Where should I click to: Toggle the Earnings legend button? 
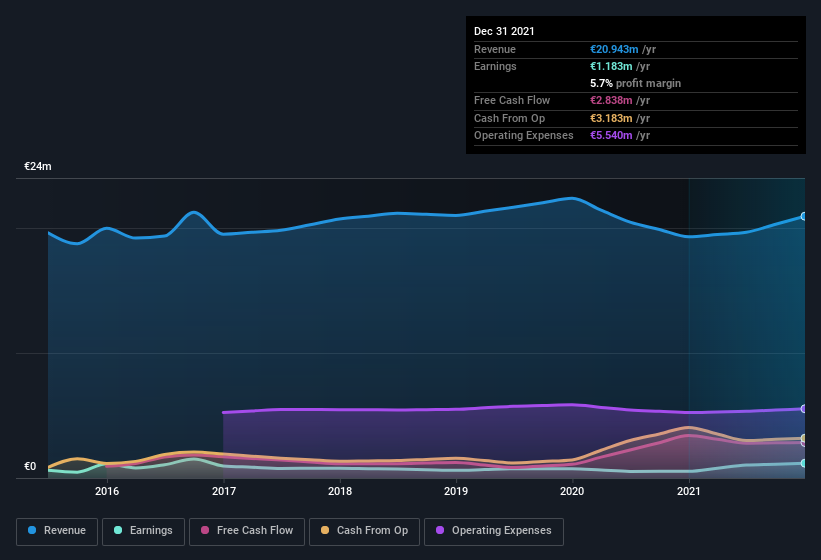pos(143,531)
